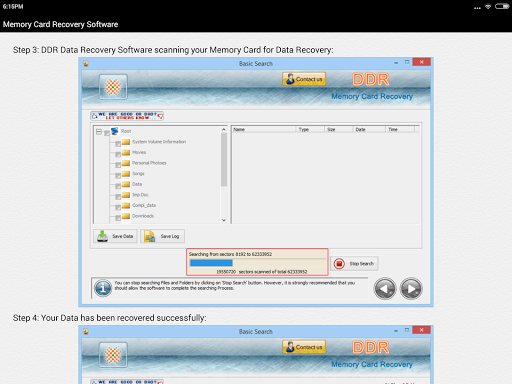512x384 pixels.
Task: Click the Contact us button
Action: coord(304,79)
